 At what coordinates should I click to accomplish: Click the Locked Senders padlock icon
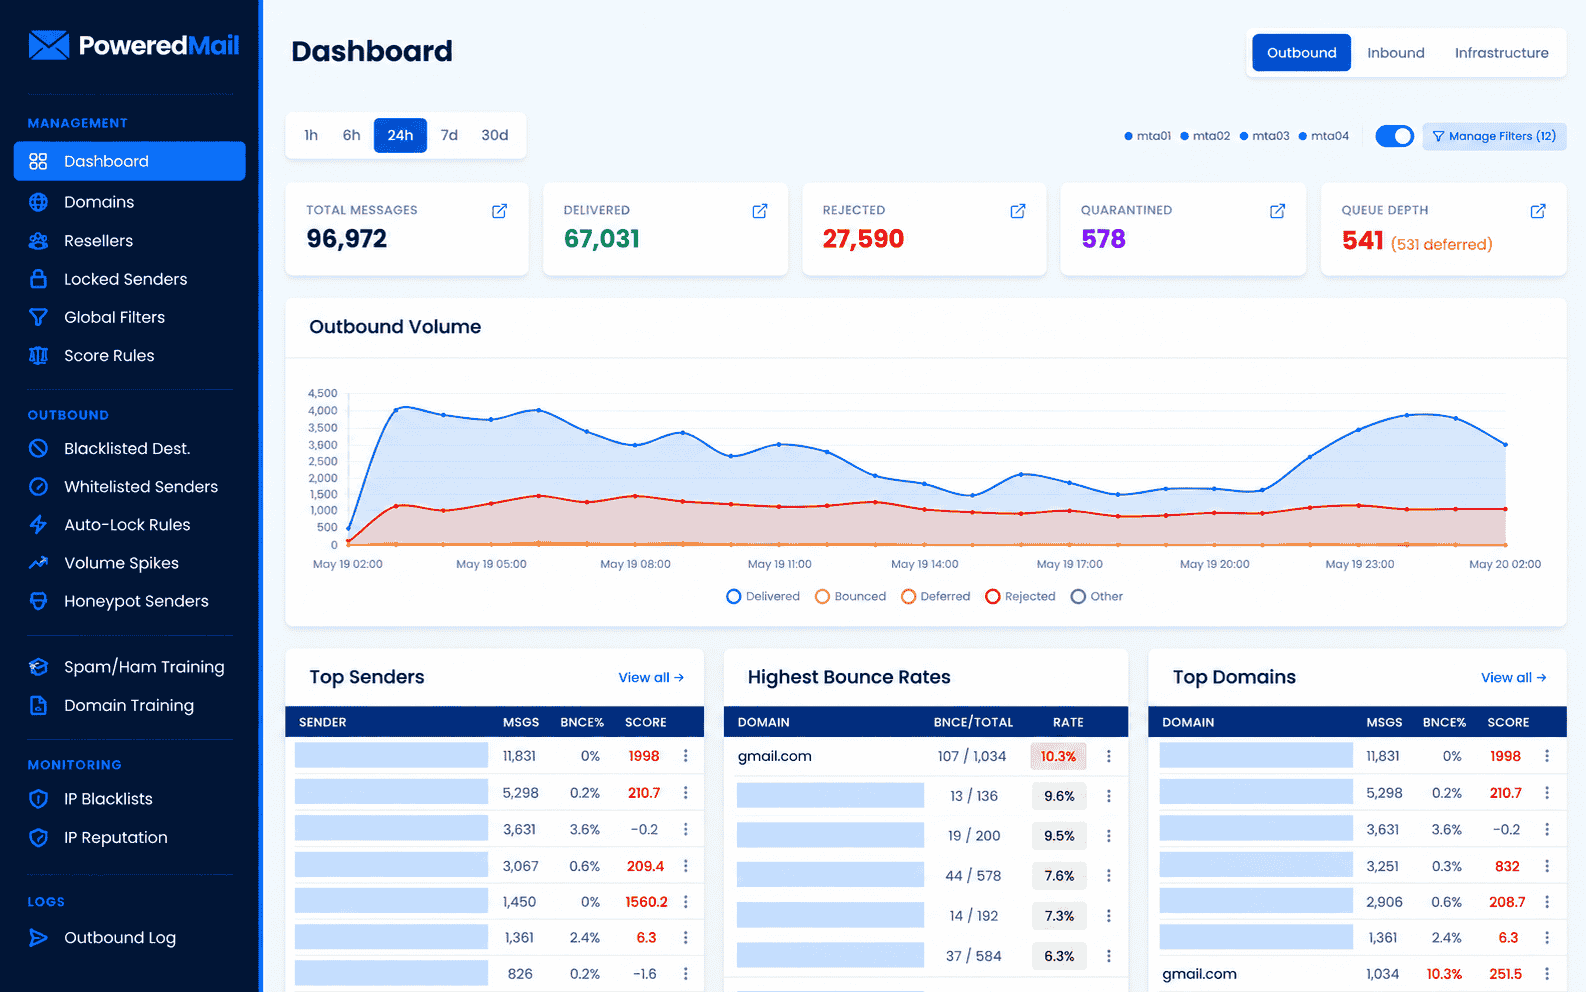[x=38, y=279]
